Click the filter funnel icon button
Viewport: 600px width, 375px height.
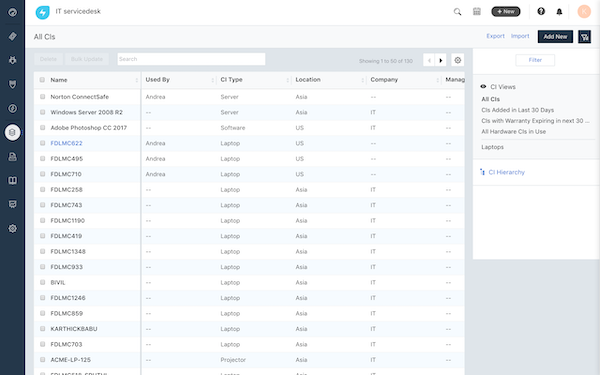click(584, 37)
